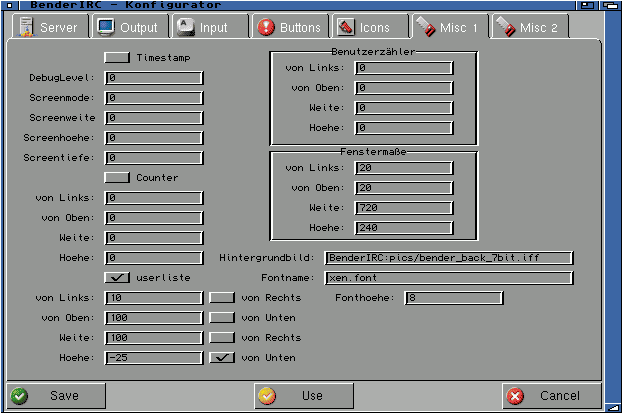Toggle von Rechts checkbox beside Weite 100
Image resolution: width=622 pixels, height=413 pixels.
point(222,338)
